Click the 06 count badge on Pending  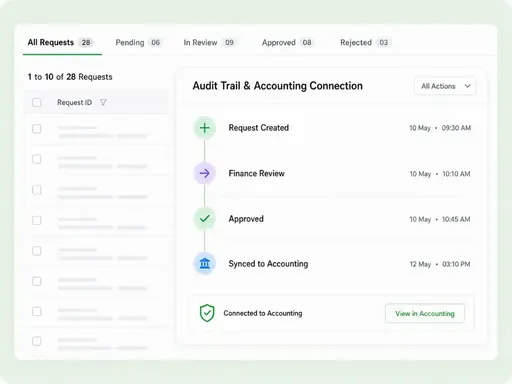pyautogui.click(x=155, y=42)
